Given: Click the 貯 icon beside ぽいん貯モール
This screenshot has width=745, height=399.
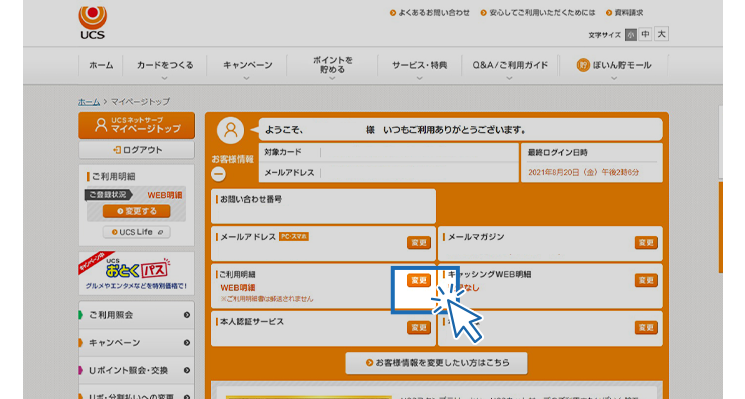Looking at the screenshot, I should tap(583, 65).
